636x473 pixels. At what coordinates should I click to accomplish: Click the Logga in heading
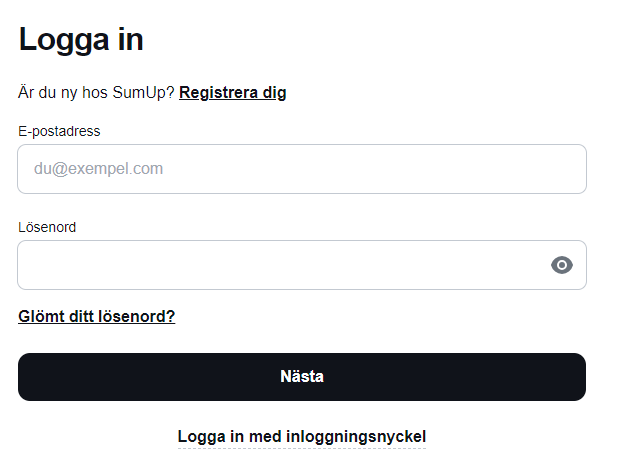[81, 40]
